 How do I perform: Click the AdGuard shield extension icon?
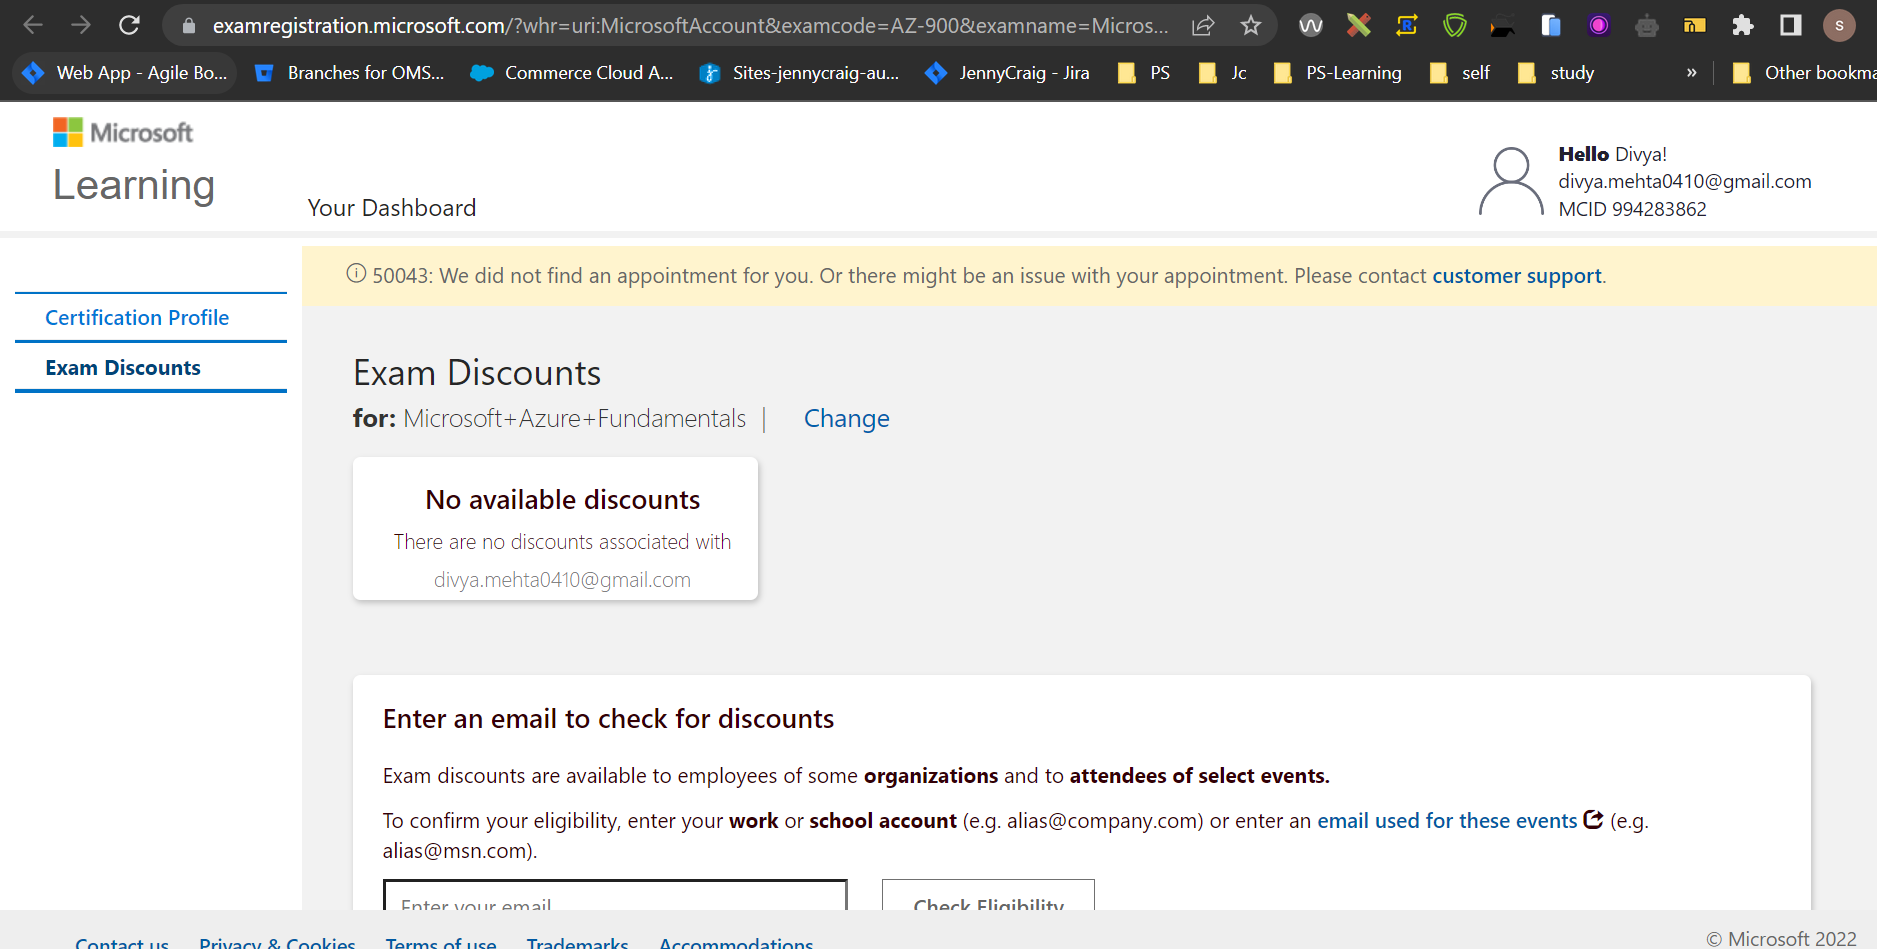coord(1454,25)
